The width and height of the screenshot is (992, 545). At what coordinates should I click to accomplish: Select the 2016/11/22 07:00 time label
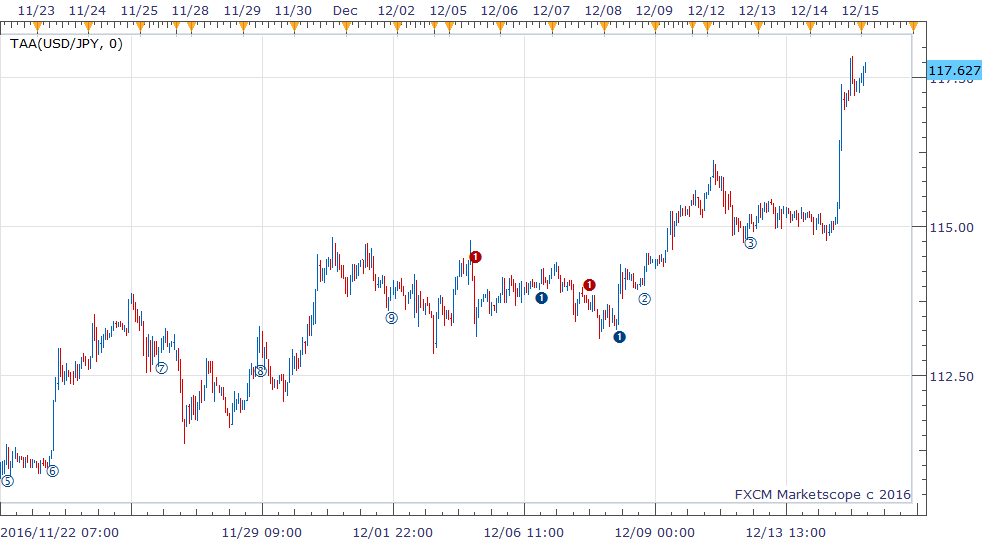point(59,533)
